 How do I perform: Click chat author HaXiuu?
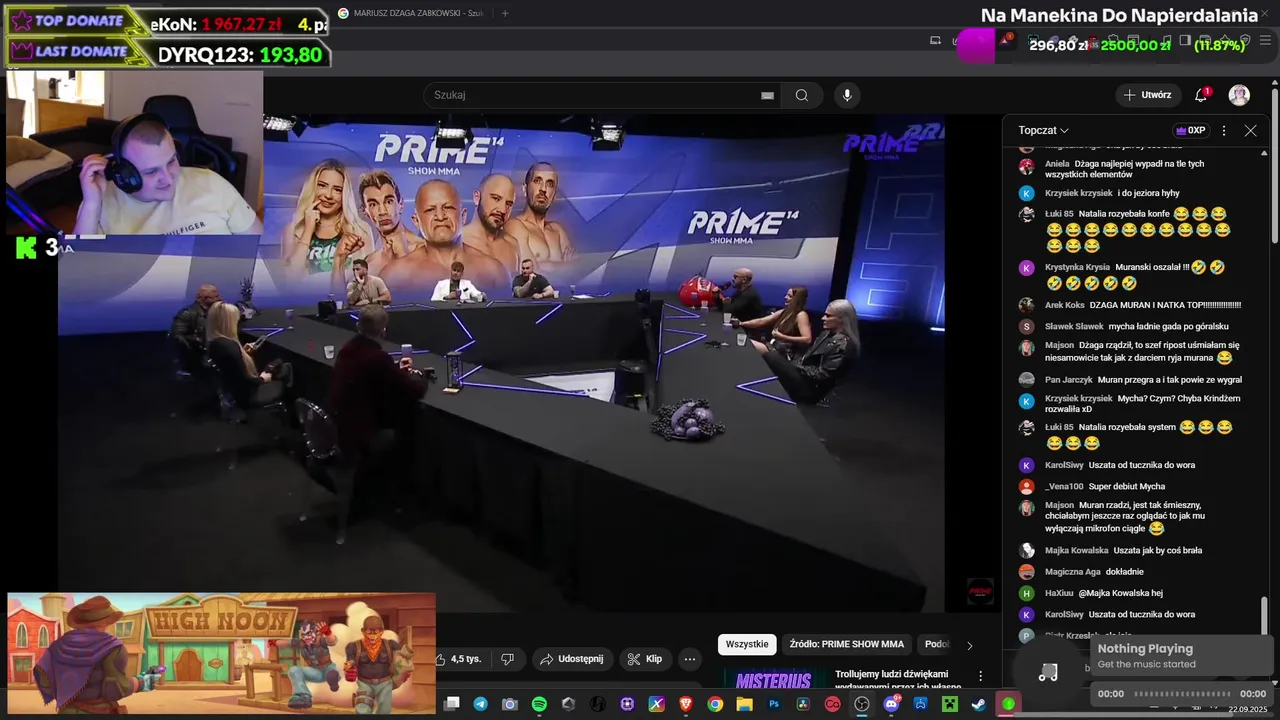point(1059,593)
